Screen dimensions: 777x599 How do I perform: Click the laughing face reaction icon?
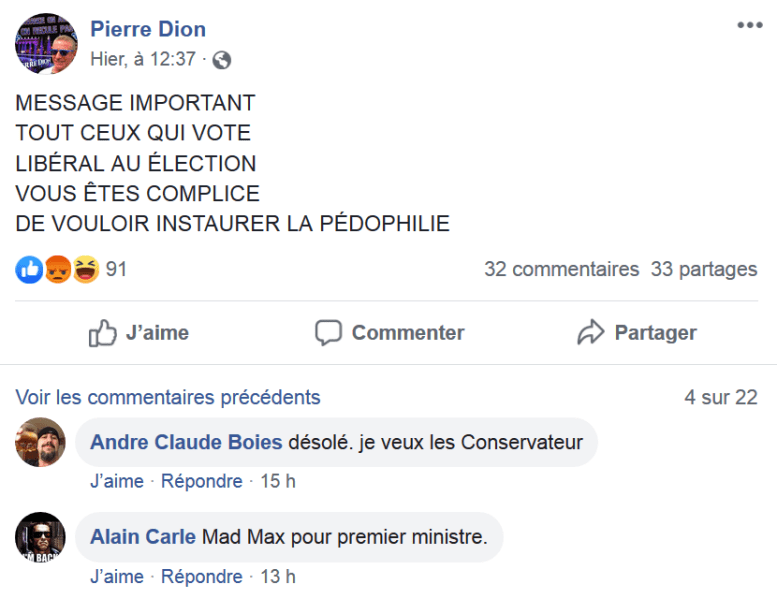point(86,269)
